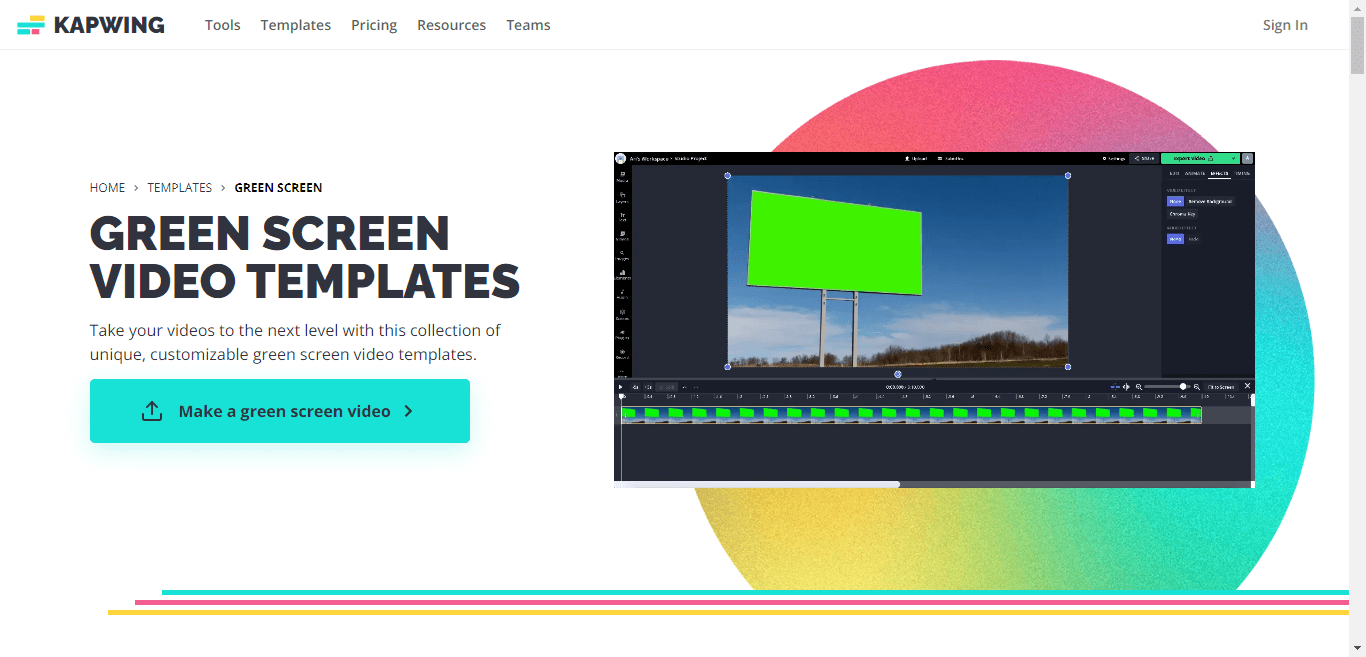This screenshot has height=657, width=1366.
Task: Select the Audio icon in the editor sidebar
Action: (x=622, y=293)
